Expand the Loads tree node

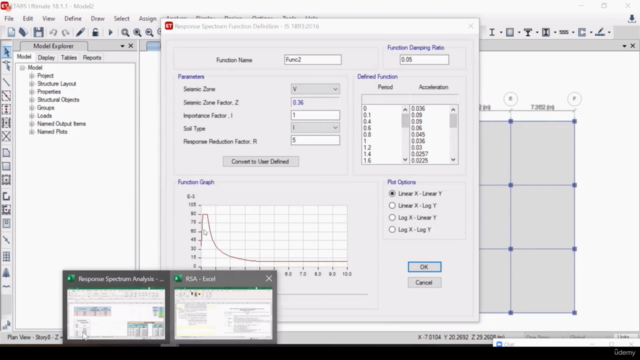31,116
